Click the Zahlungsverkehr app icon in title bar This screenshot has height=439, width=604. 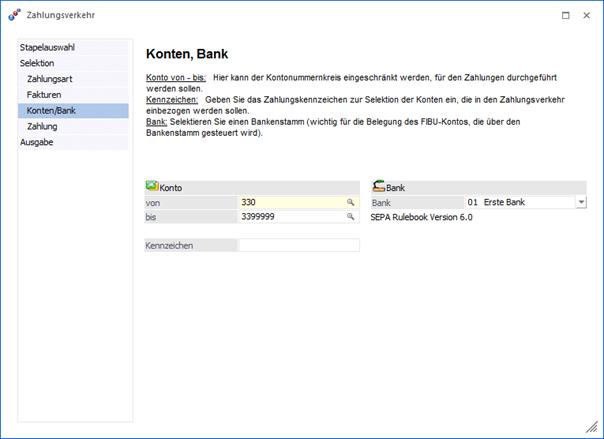[14, 15]
